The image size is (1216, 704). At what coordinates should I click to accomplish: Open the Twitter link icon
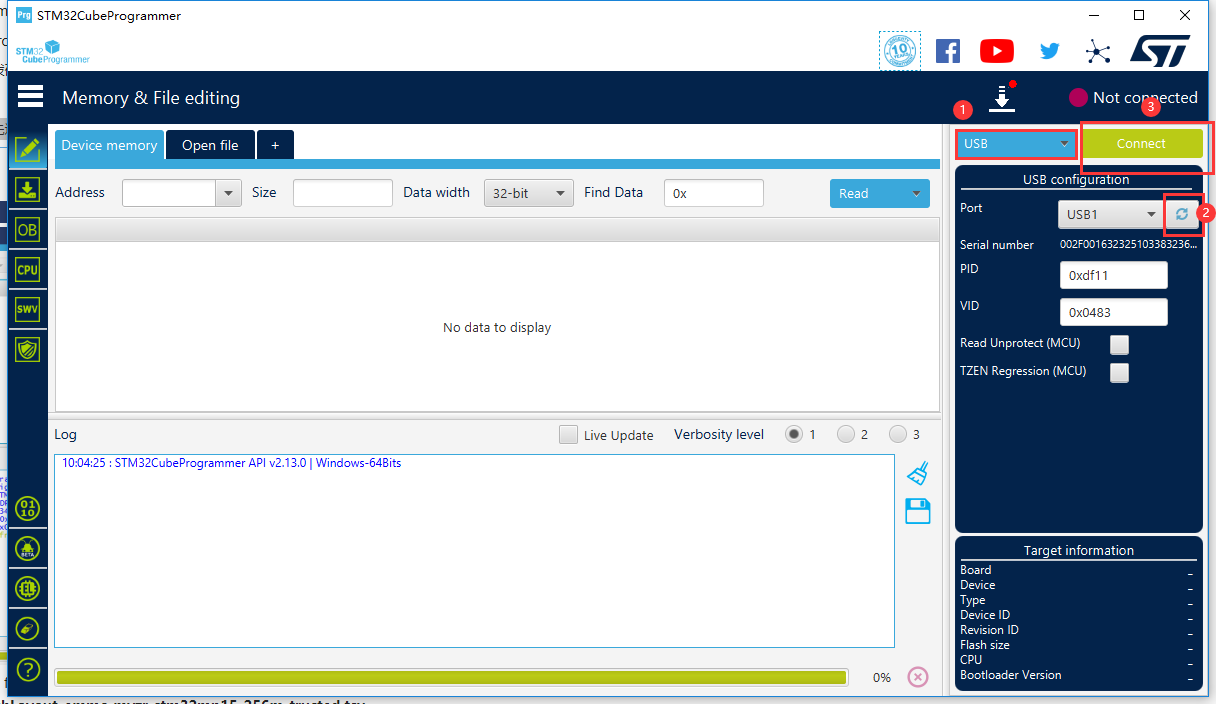1049,50
